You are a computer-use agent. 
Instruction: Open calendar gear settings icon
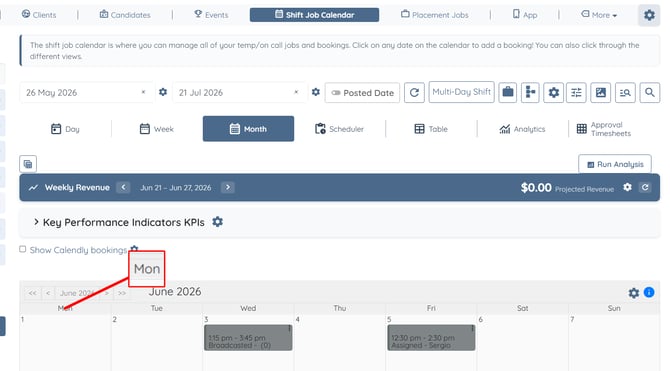pos(634,293)
